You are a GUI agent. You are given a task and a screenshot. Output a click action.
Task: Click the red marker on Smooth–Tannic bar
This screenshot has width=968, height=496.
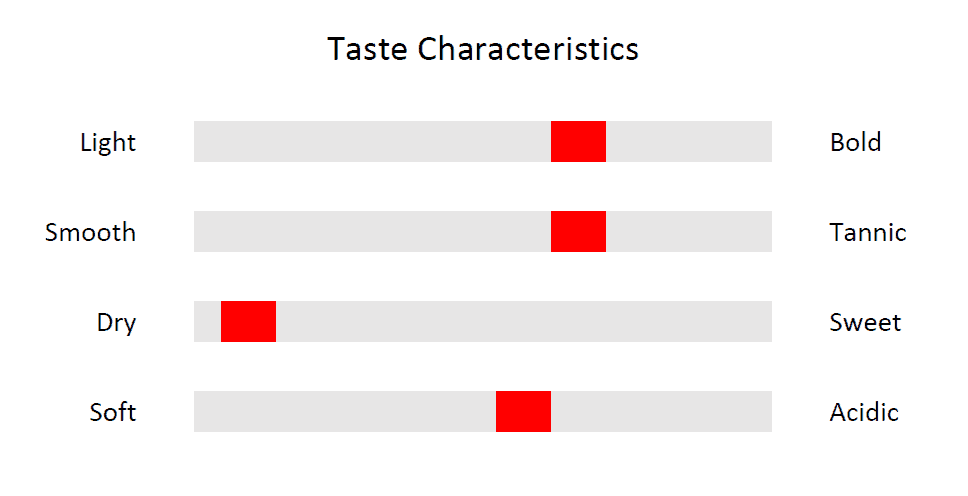click(x=578, y=232)
